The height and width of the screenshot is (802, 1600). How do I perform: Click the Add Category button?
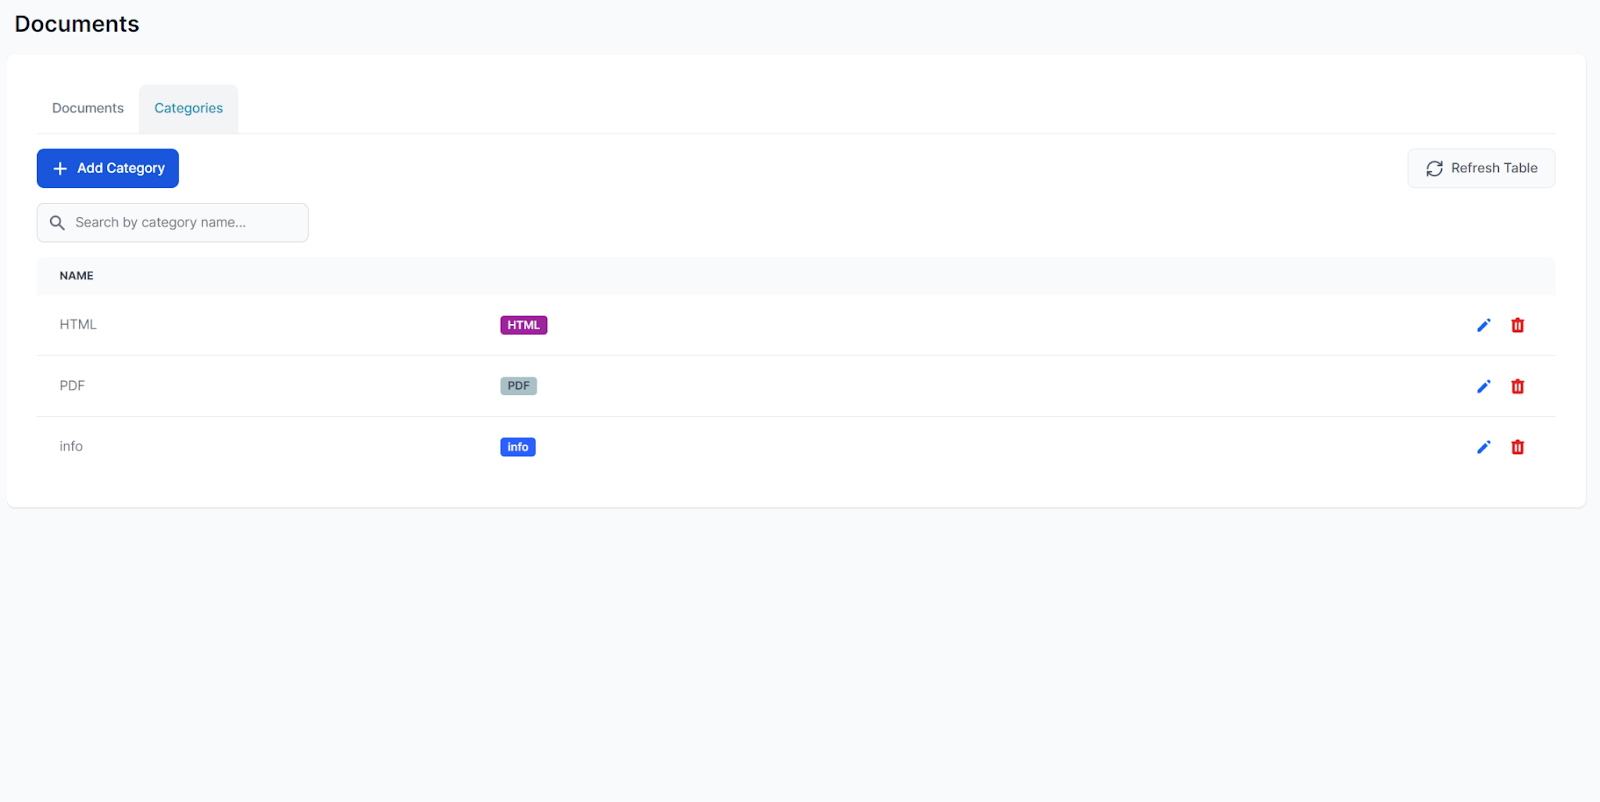(107, 168)
